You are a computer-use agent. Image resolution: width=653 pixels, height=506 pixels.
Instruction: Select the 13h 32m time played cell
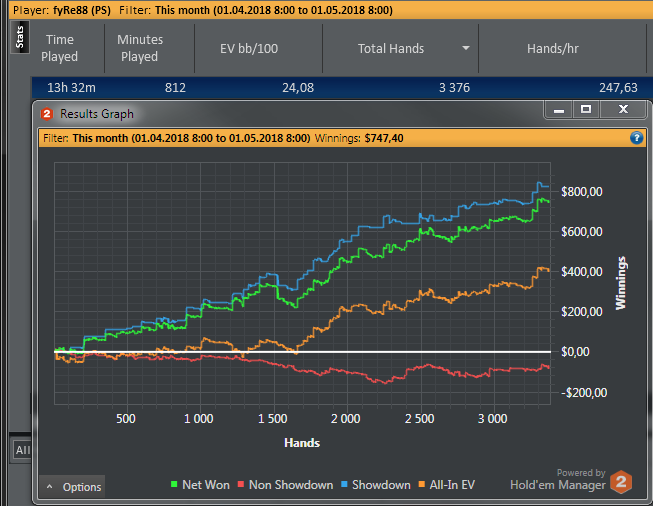[71, 88]
